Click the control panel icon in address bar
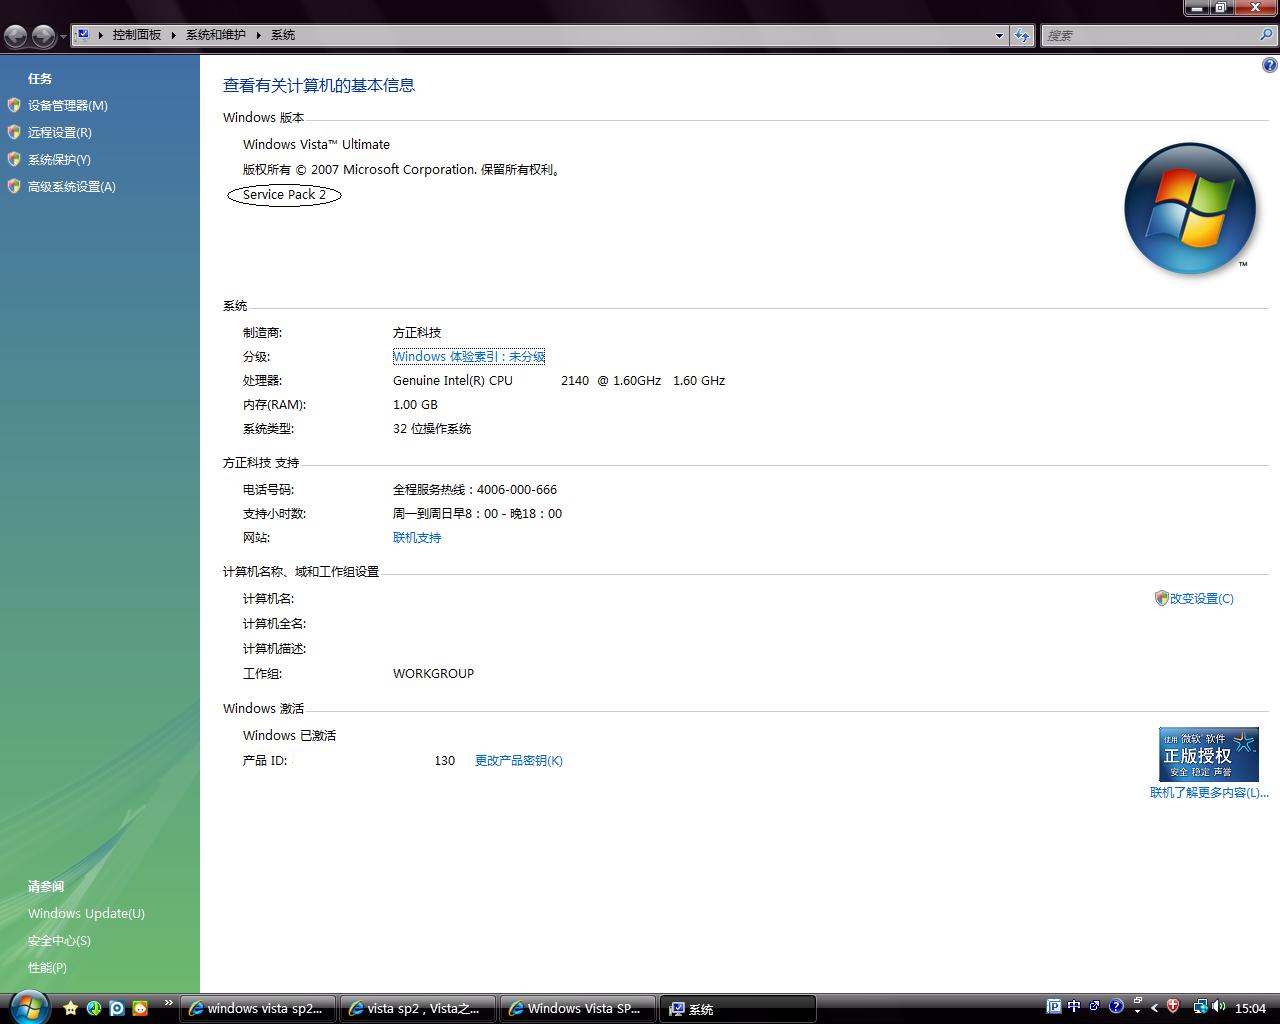This screenshot has height=1024, width=1280. pyautogui.click(x=83, y=34)
